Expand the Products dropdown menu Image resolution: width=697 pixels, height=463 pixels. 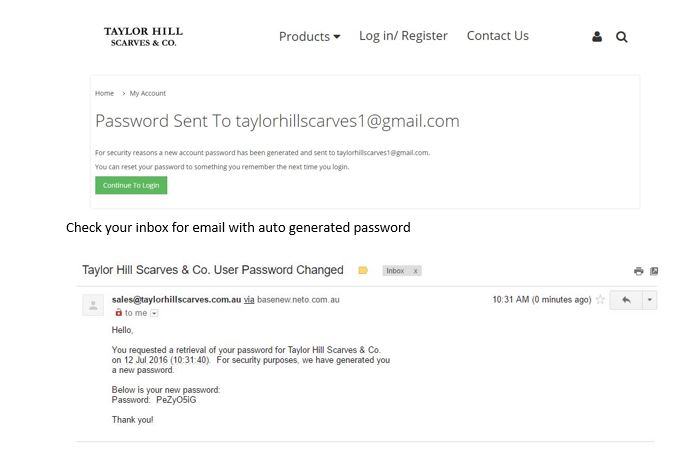click(x=309, y=36)
